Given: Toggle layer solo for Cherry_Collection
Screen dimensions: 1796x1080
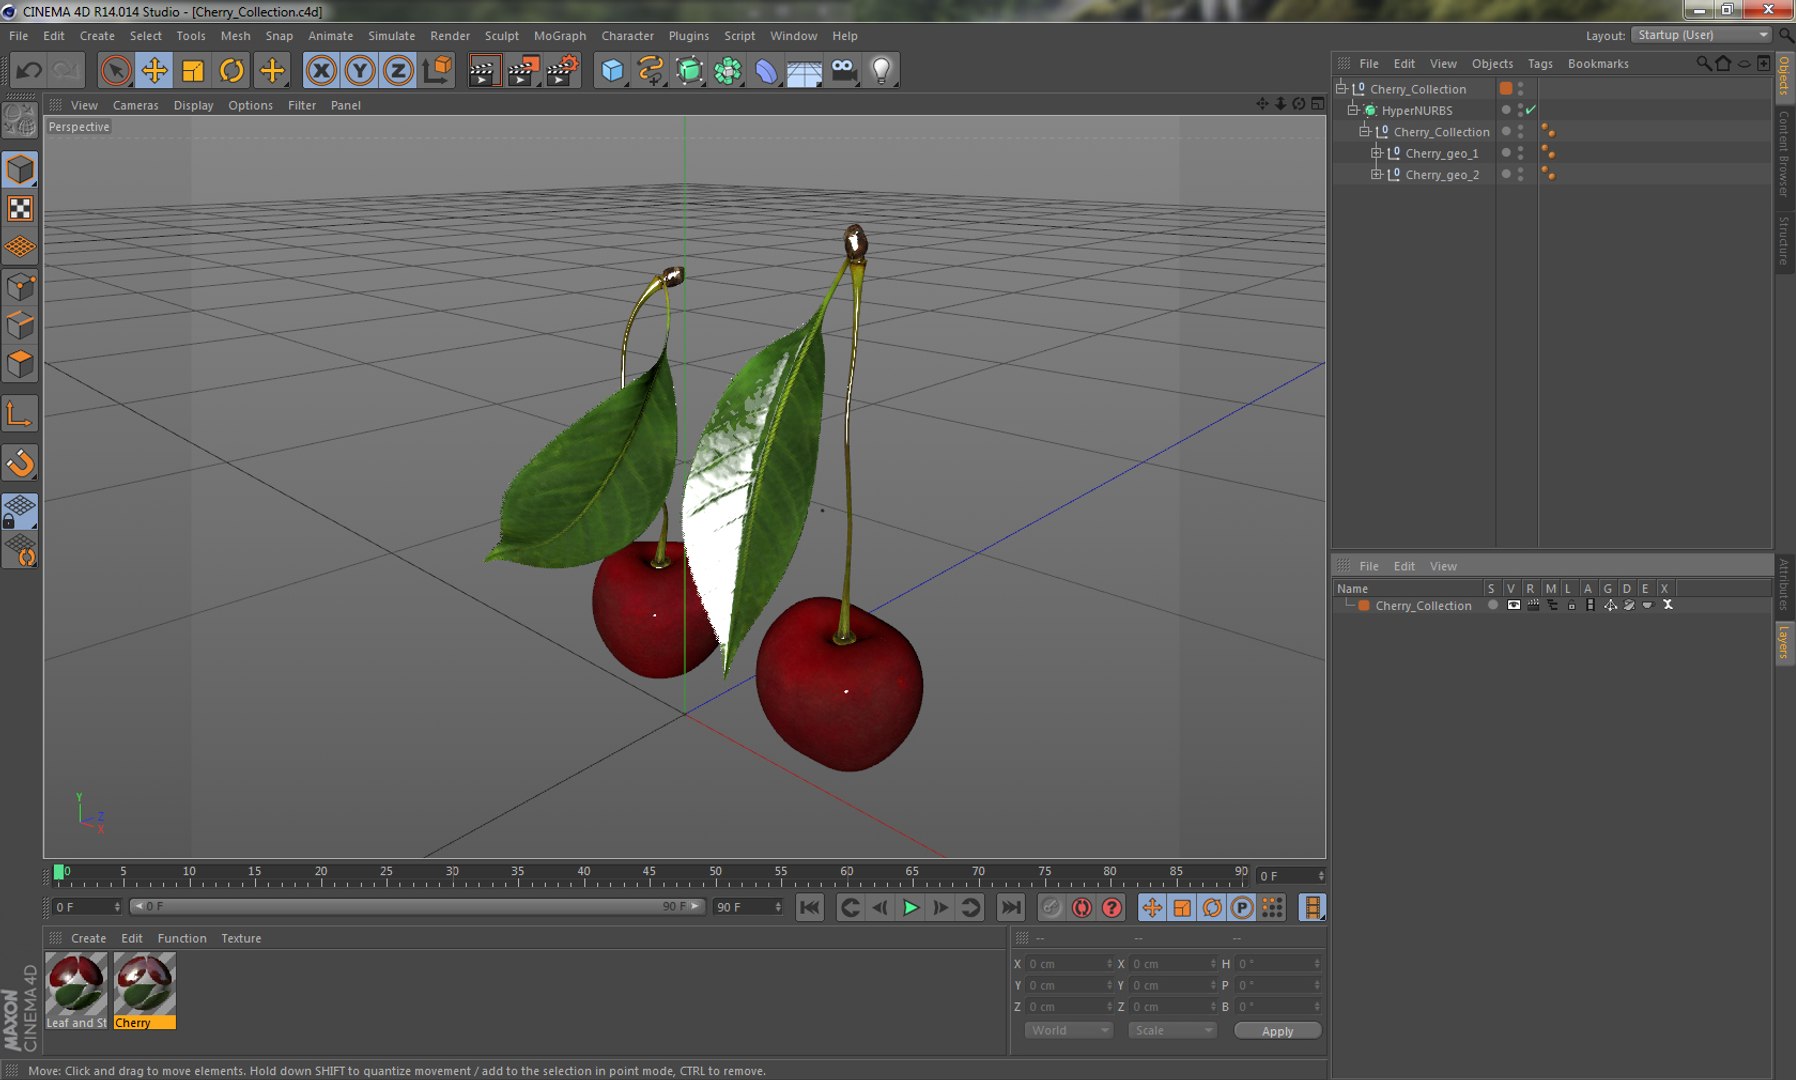Looking at the screenshot, I should point(1493,605).
